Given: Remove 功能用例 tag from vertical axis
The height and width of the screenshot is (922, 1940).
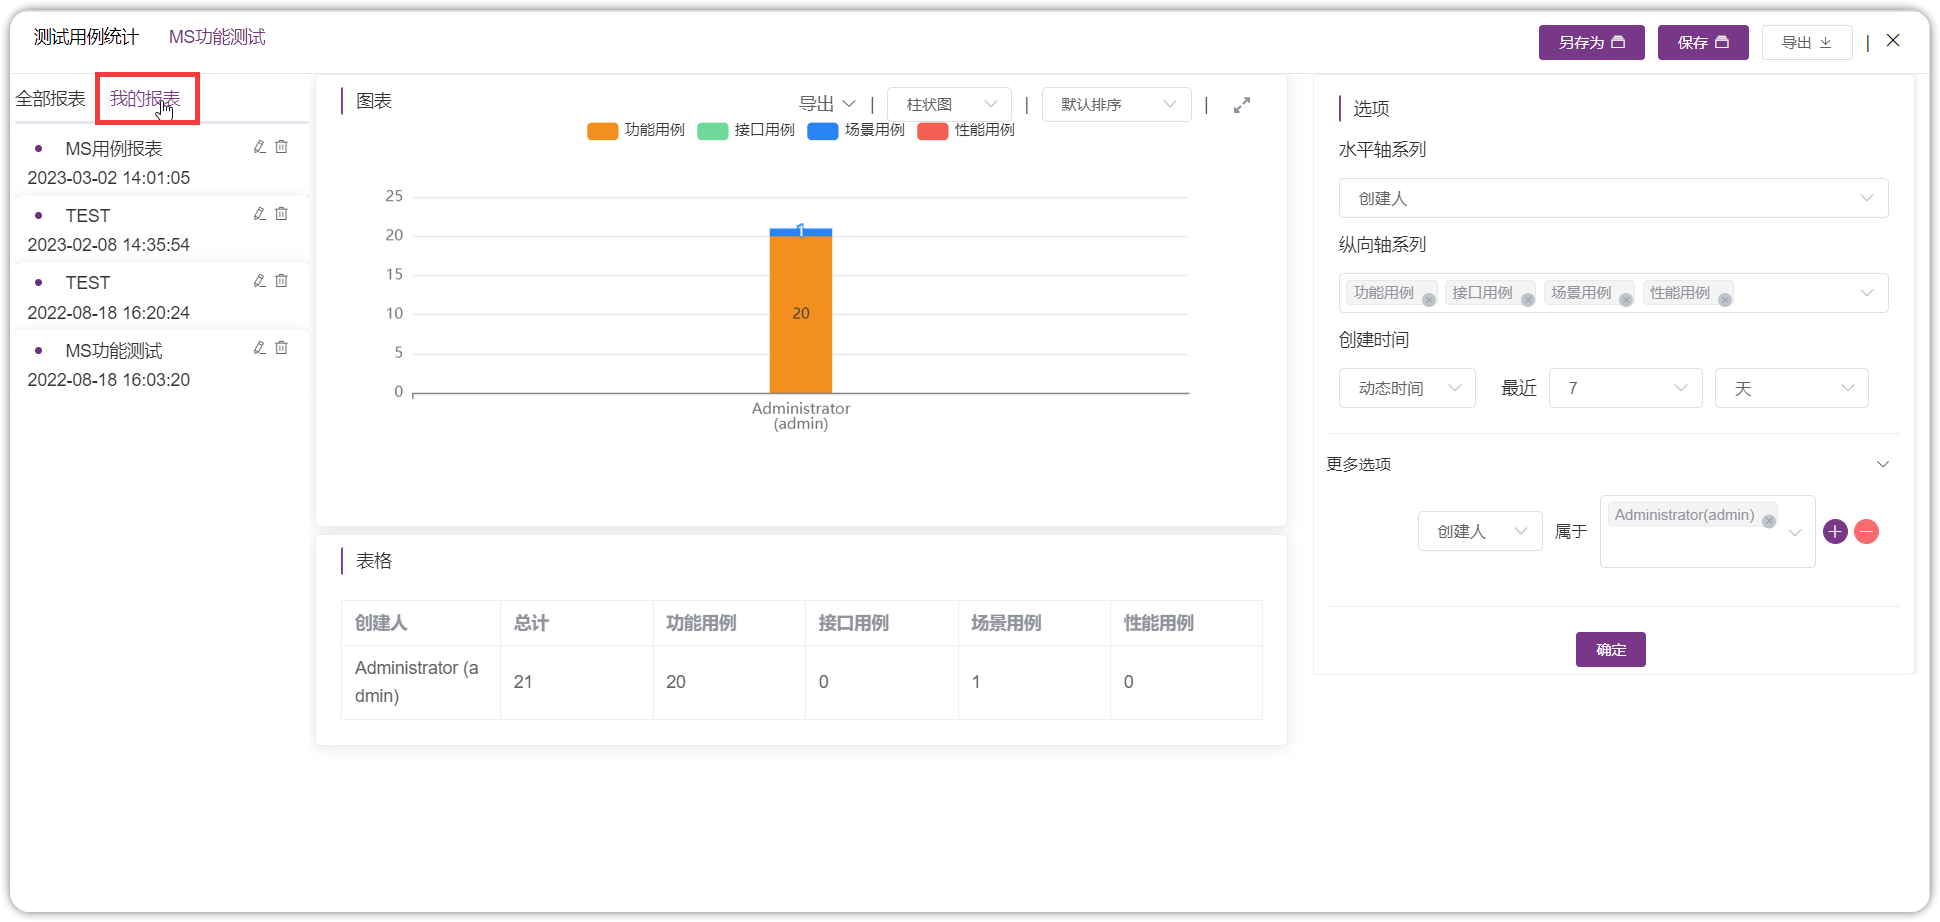Looking at the screenshot, I should click(1429, 300).
